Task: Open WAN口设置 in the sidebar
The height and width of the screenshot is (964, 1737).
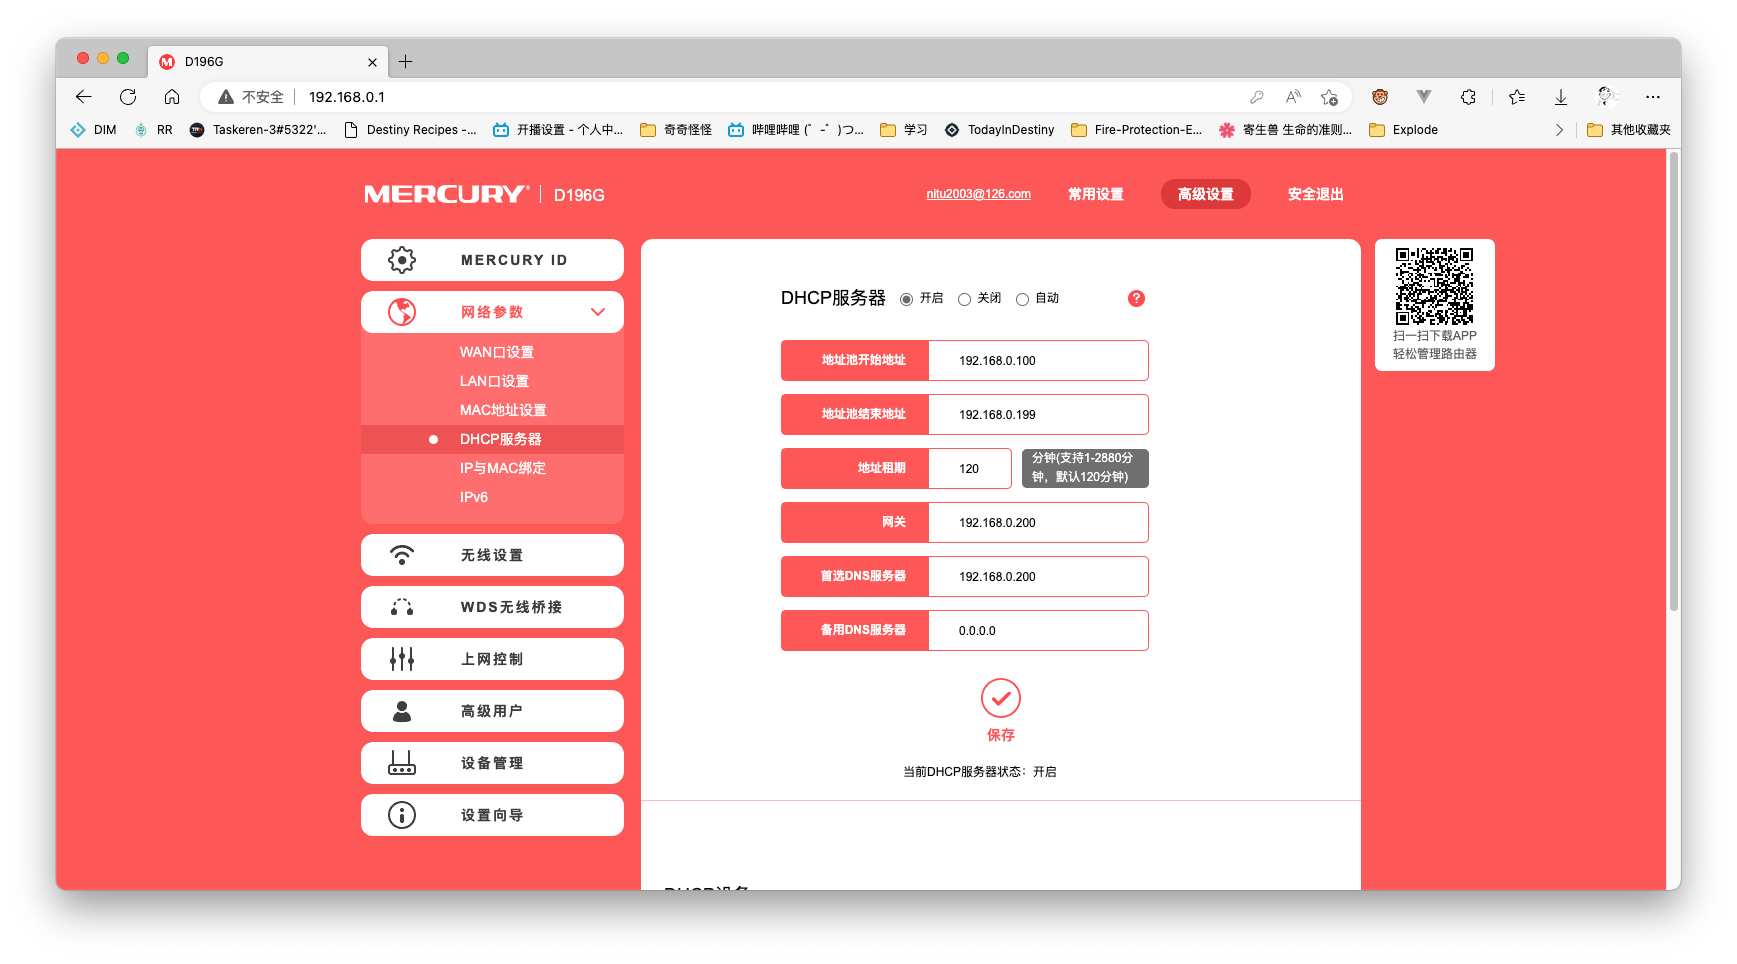Action: [496, 352]
